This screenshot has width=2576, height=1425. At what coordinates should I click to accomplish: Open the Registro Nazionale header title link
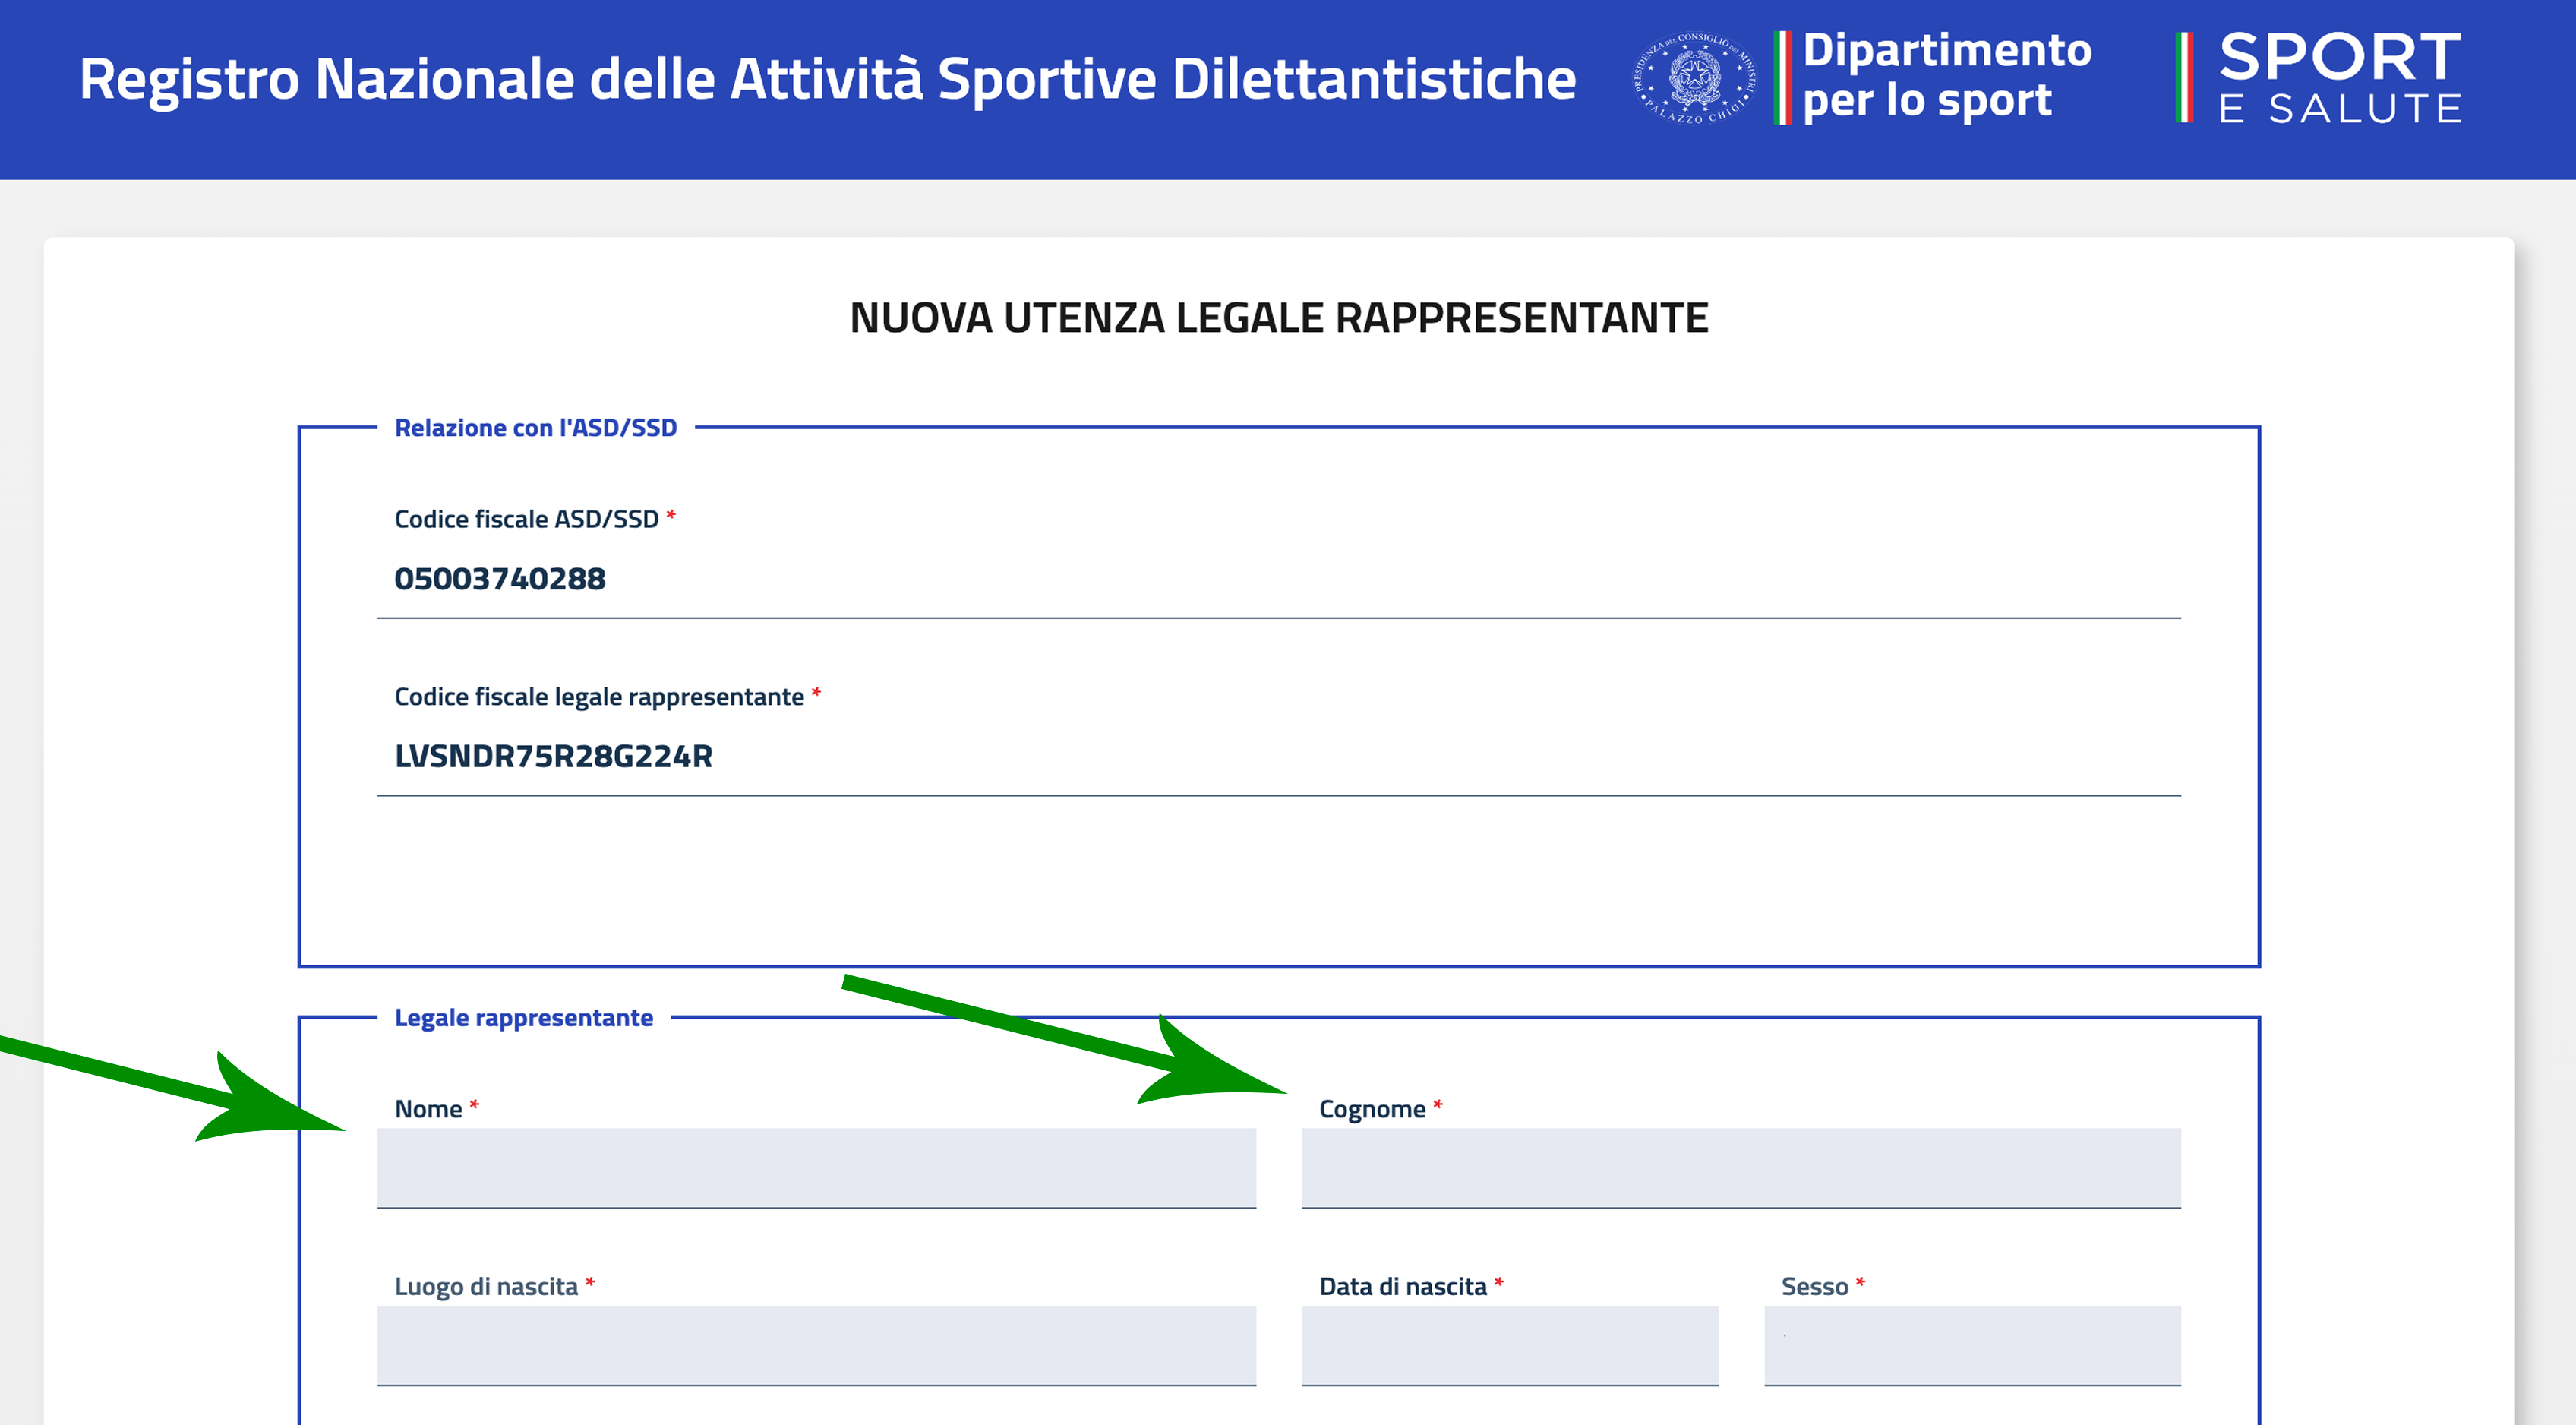coord(827,79)
